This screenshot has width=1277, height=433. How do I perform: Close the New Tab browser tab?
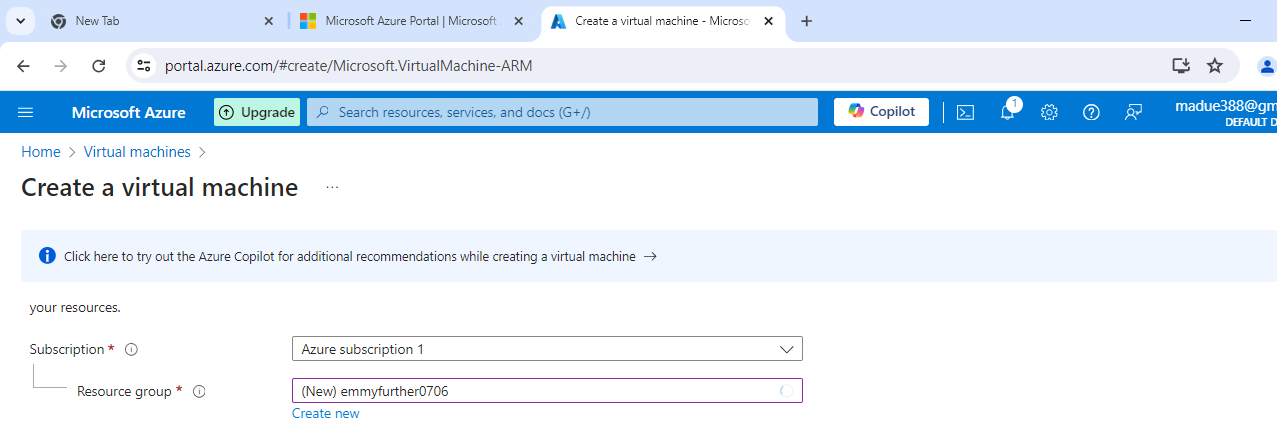(268, 21)
